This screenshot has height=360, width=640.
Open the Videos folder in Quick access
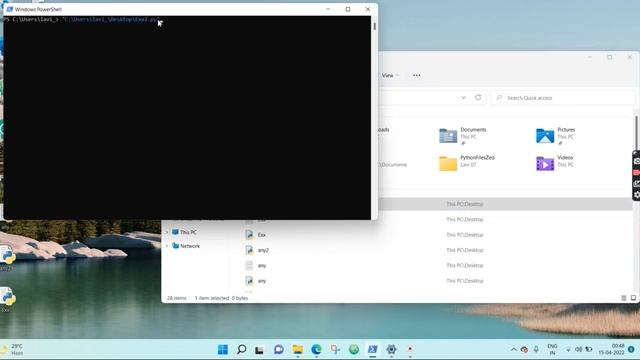coord(555,163)
